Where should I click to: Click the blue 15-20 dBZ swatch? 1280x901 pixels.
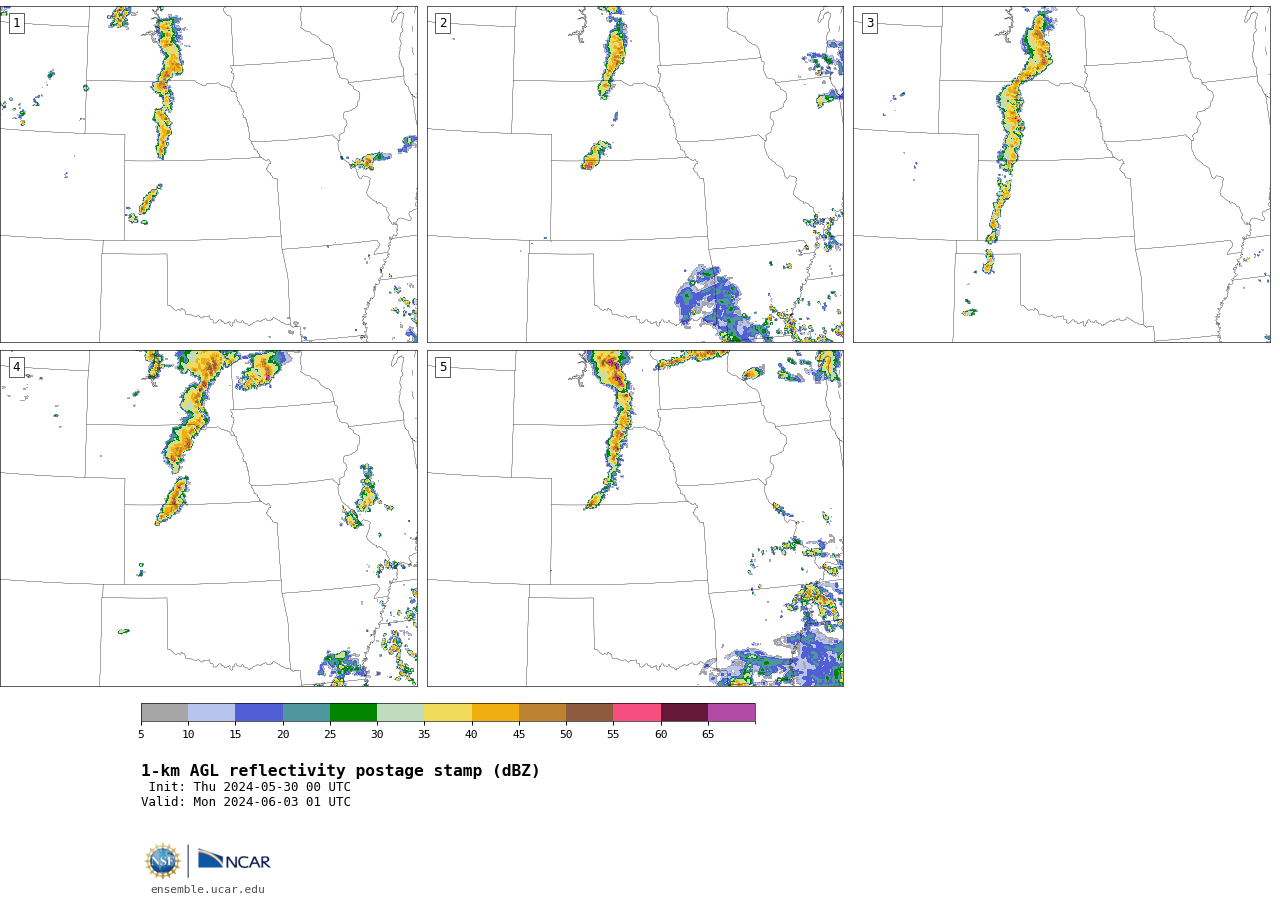point(259,713)
